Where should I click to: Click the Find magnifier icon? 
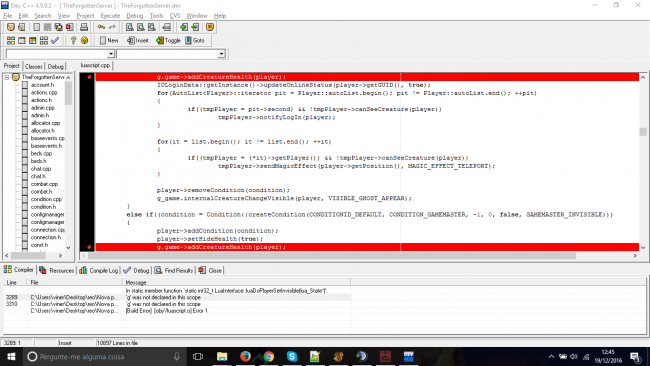[x=130, y=27]
